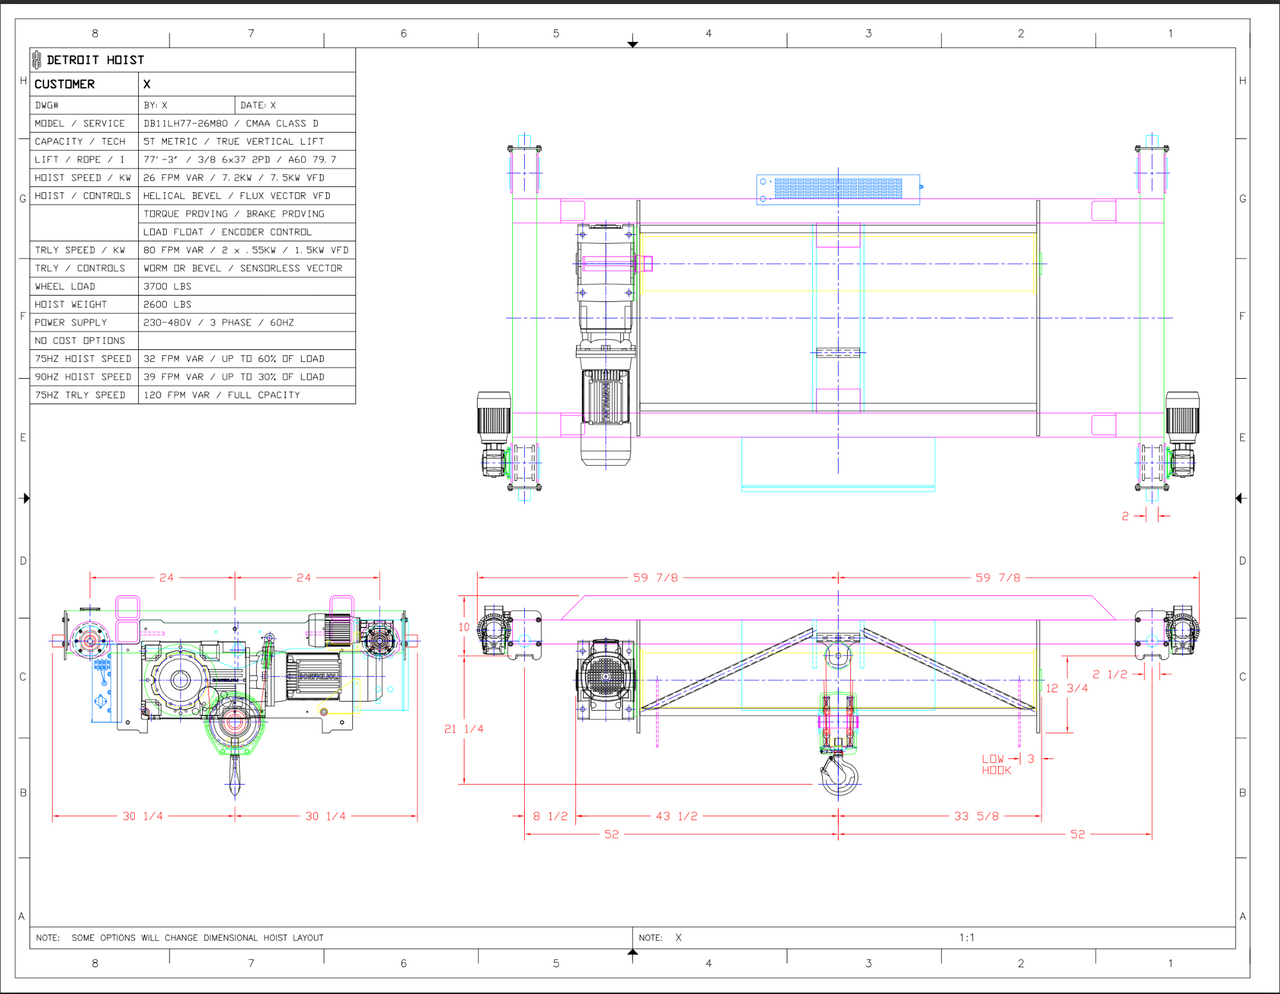Click the WHEEL LOAD label
Screen dimensions: 1280x994
[x=65, y=286]
